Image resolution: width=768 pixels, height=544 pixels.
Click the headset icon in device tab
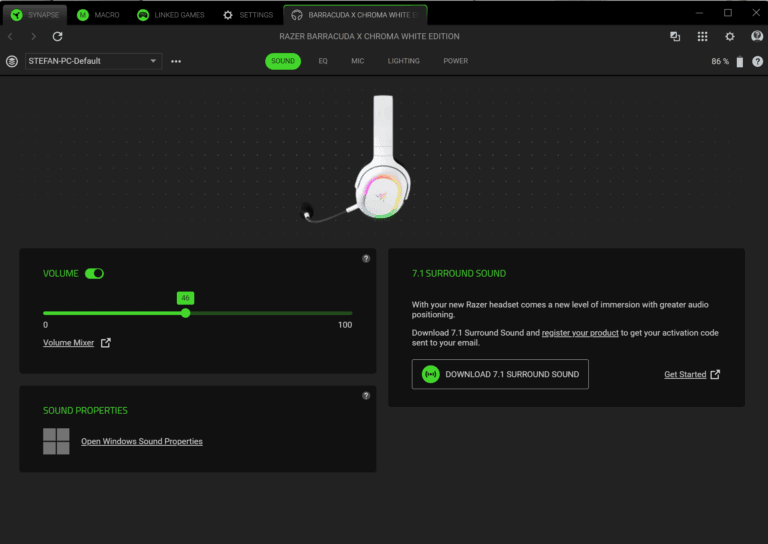[x=297, y=15]
